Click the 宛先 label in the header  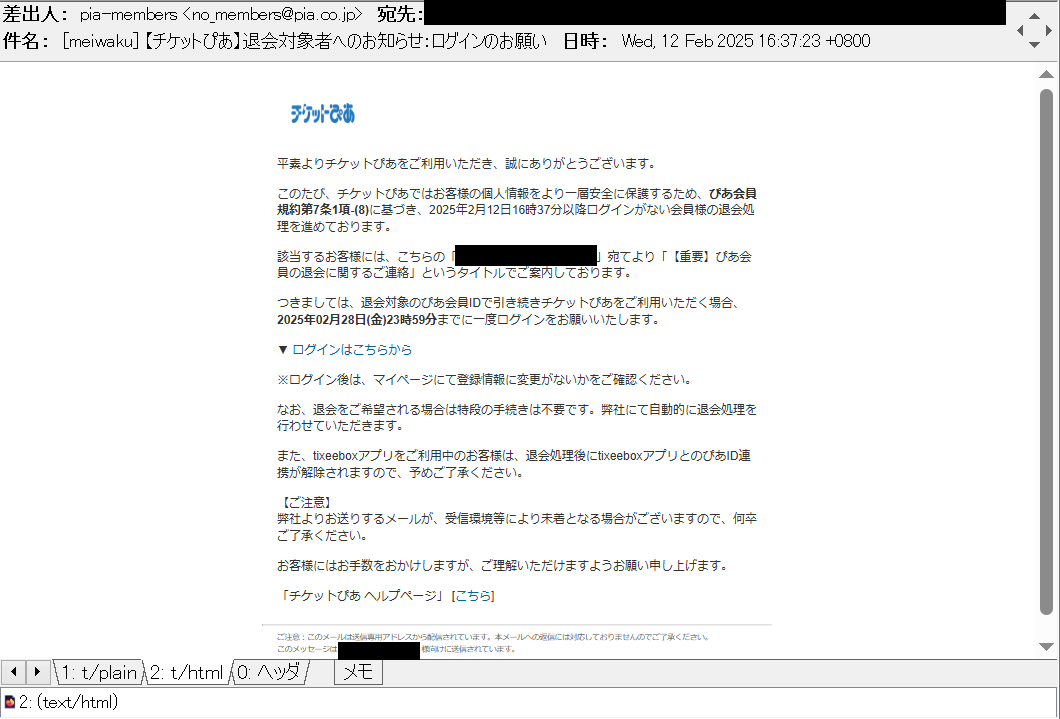tap(400, 14)
